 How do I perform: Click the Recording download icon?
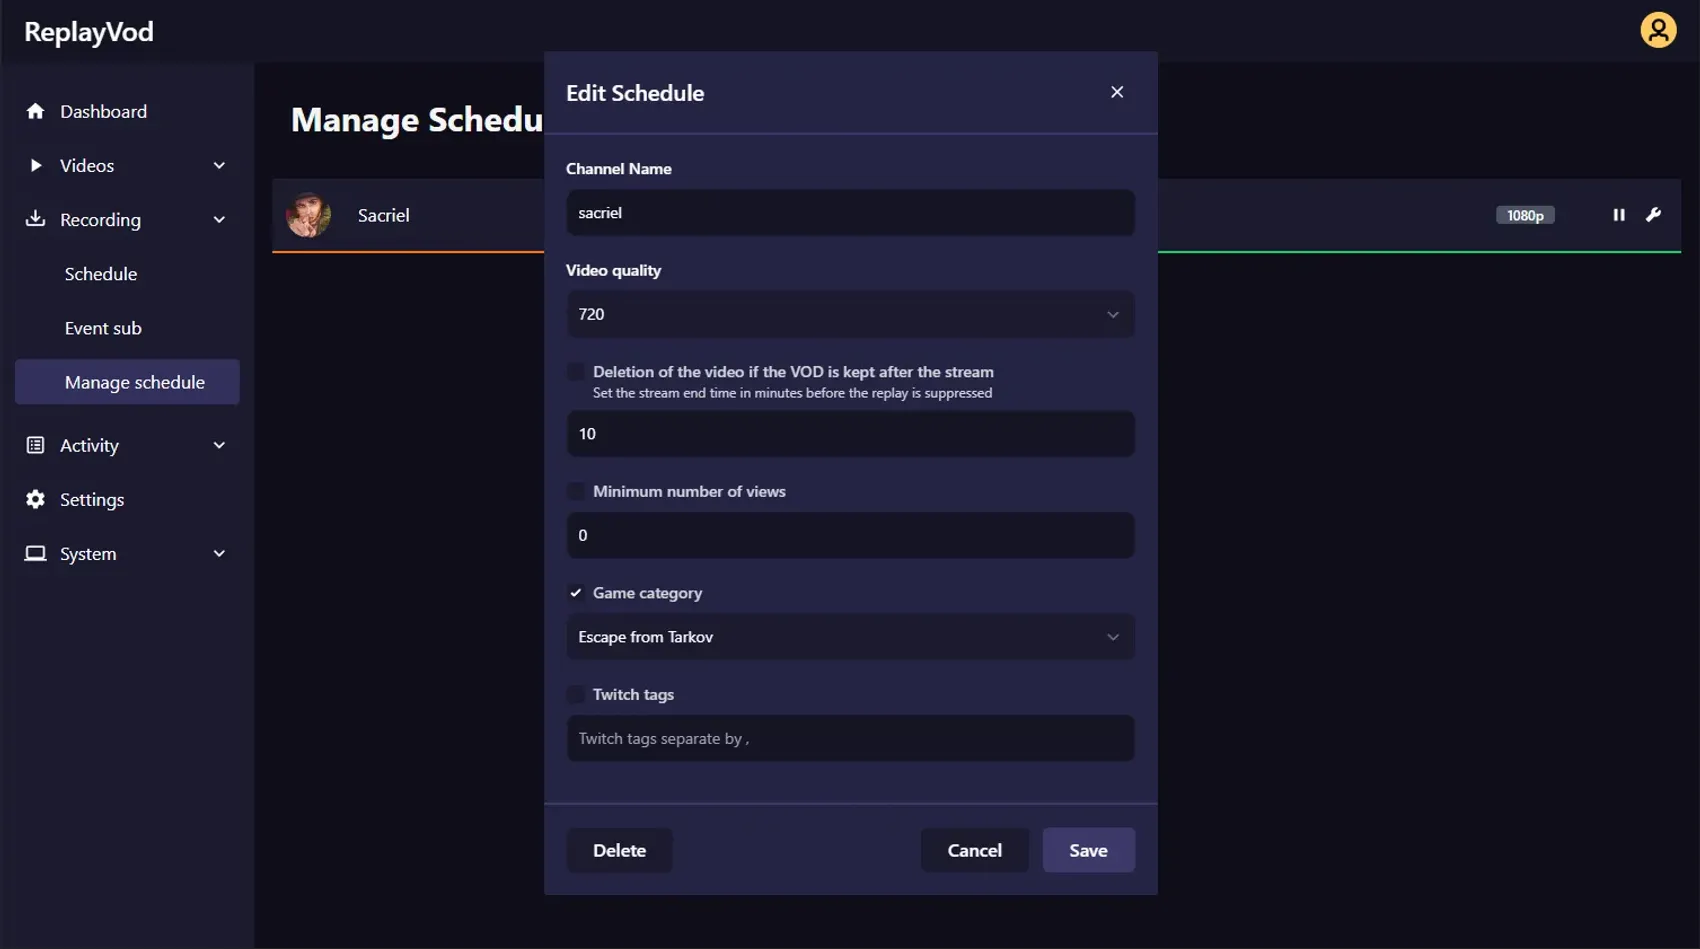pos(35,219)
